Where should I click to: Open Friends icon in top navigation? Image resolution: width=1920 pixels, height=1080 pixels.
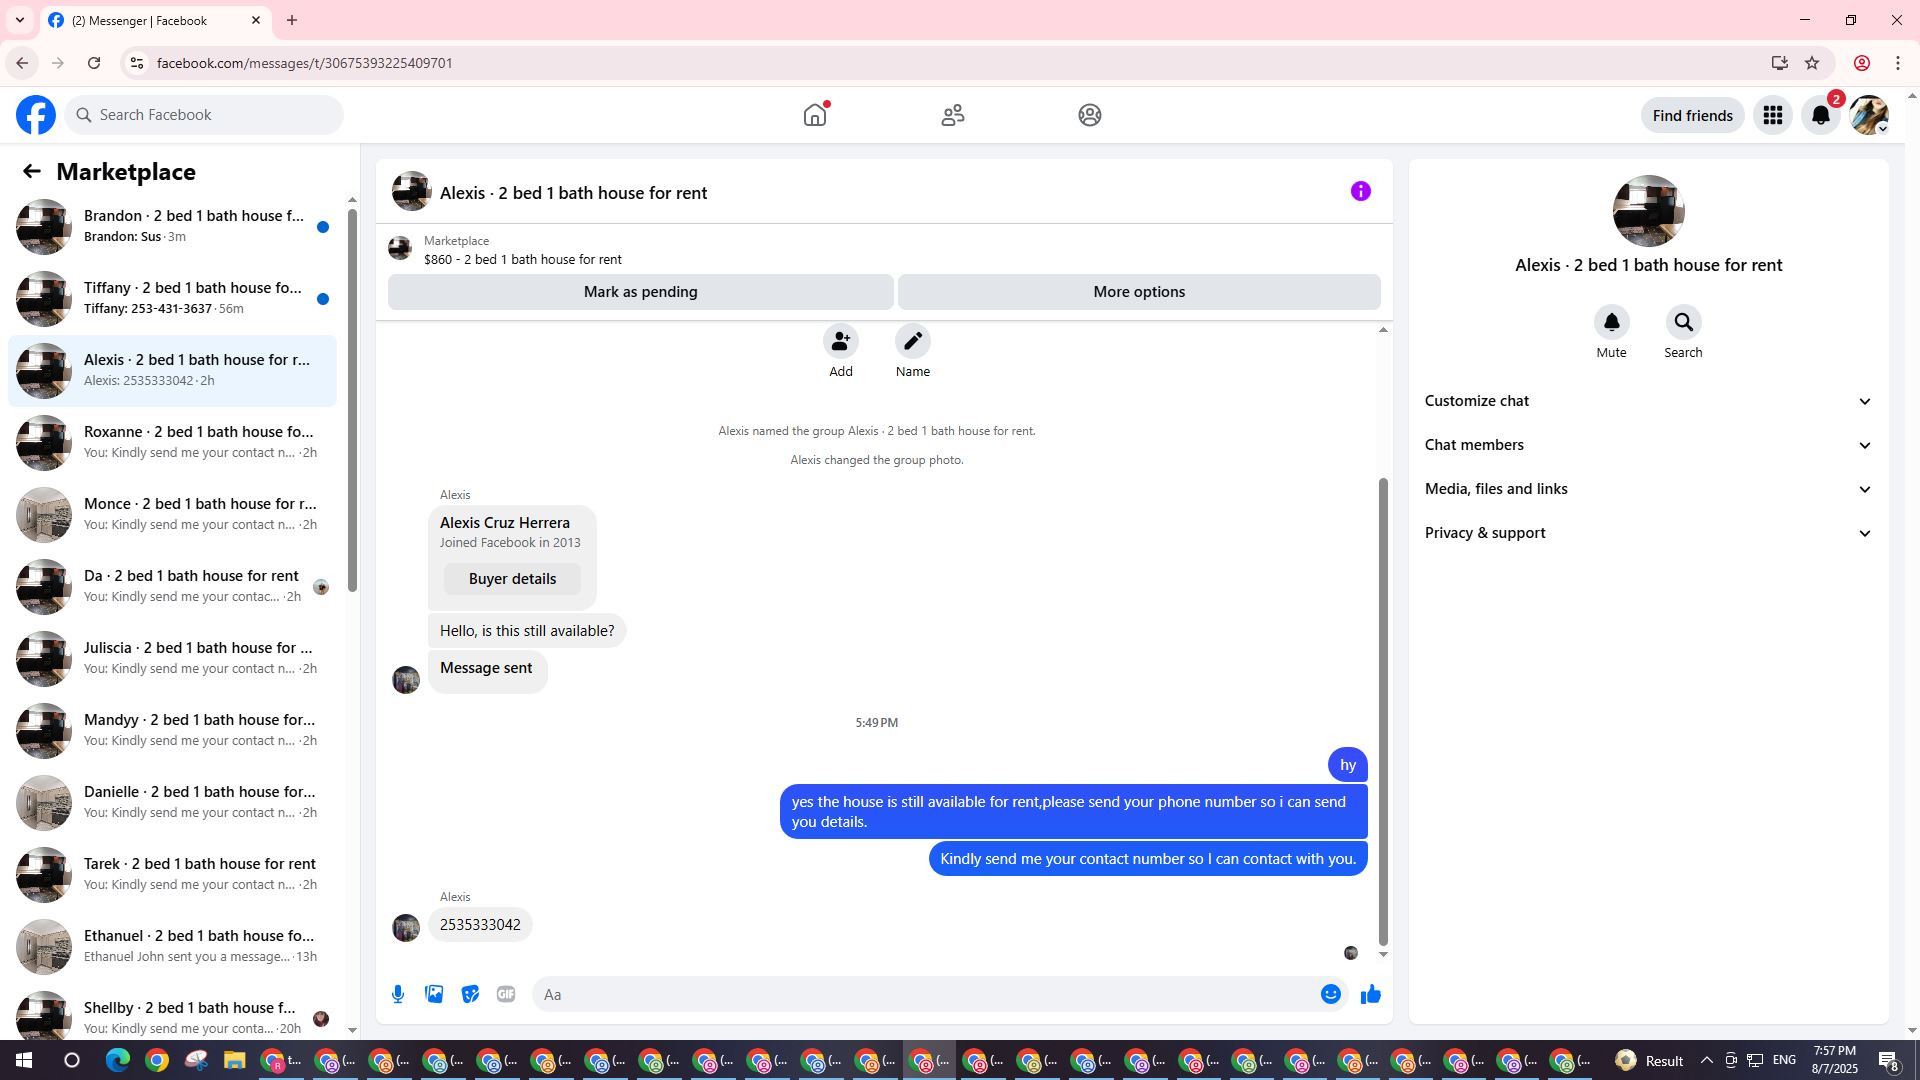pos(953,115)
